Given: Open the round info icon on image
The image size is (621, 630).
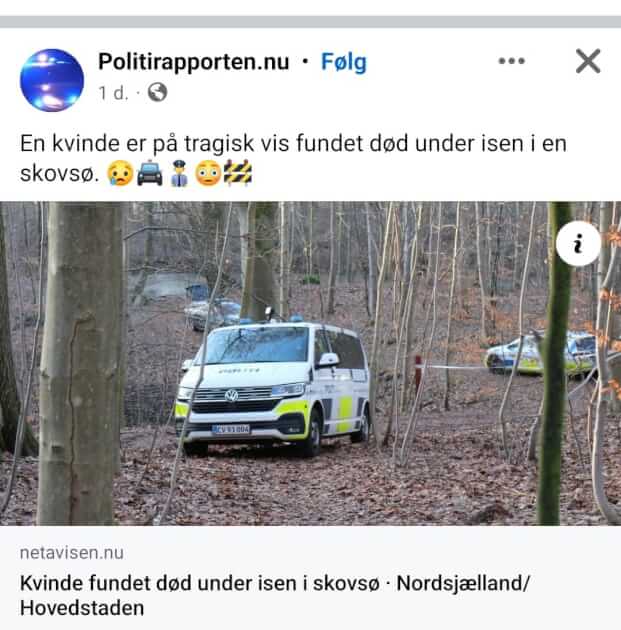Looking at the screenshot, I should pyautogui.click(x=578, y=243).
